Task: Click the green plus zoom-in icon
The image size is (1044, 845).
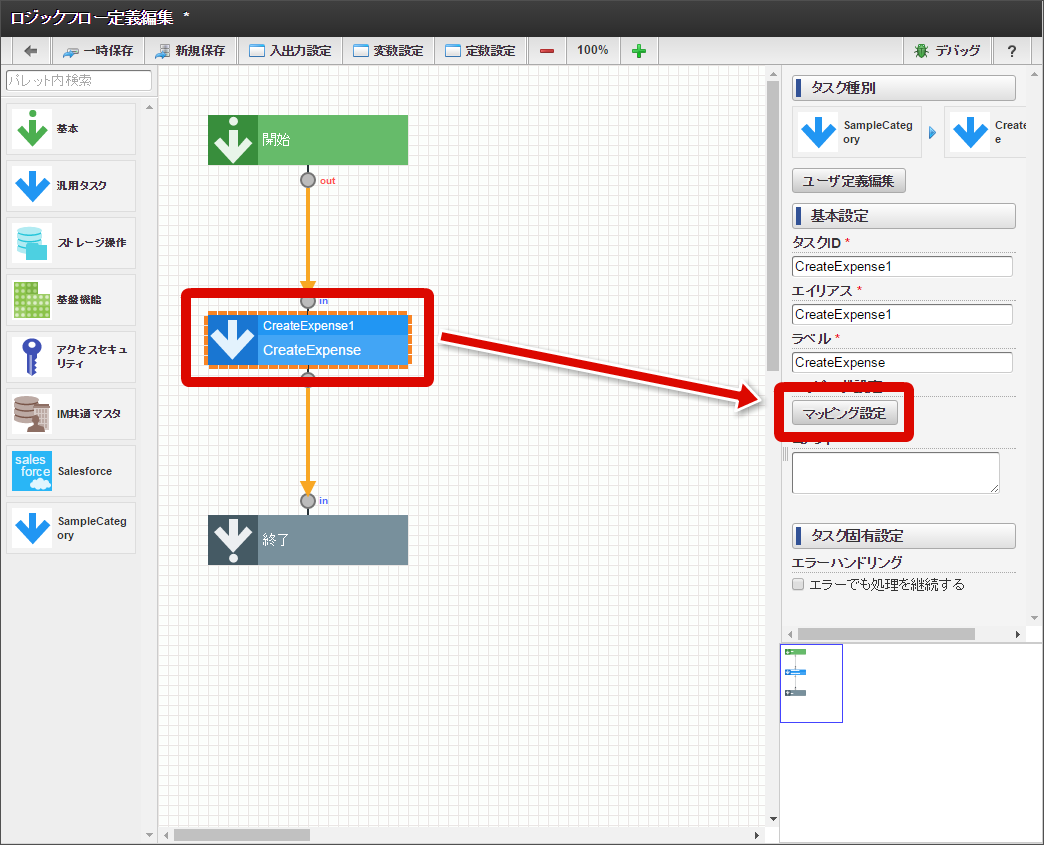Action: [639, 51]
